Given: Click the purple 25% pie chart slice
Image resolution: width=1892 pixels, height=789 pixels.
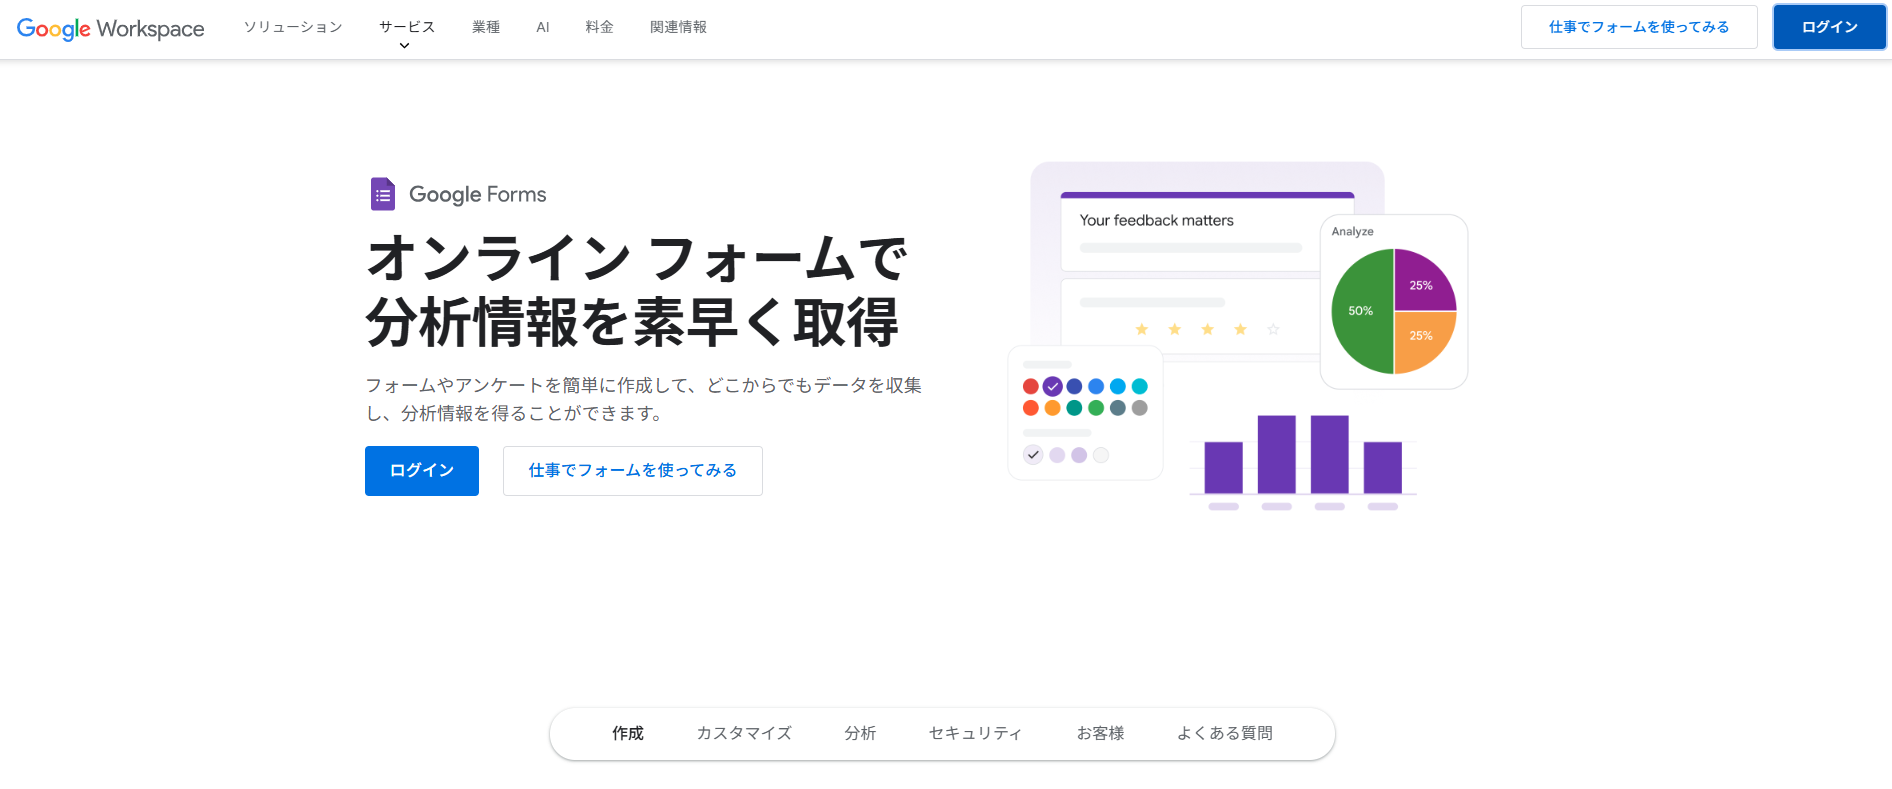Looking at the screenshot, I should [1420, 283].
